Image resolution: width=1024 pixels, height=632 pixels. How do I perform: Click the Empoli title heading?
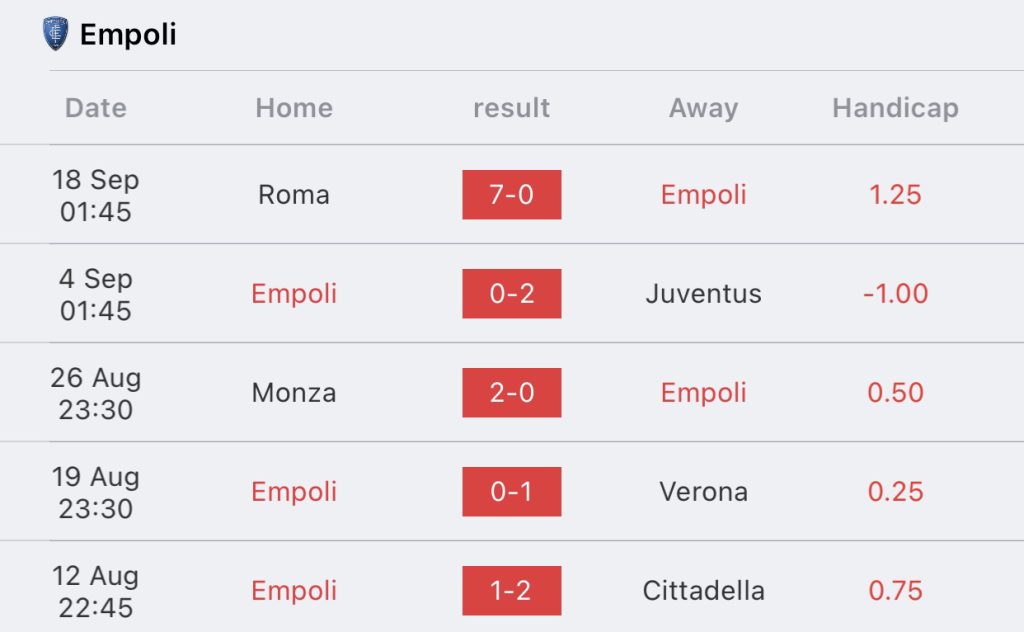click(x=128, y=35)
